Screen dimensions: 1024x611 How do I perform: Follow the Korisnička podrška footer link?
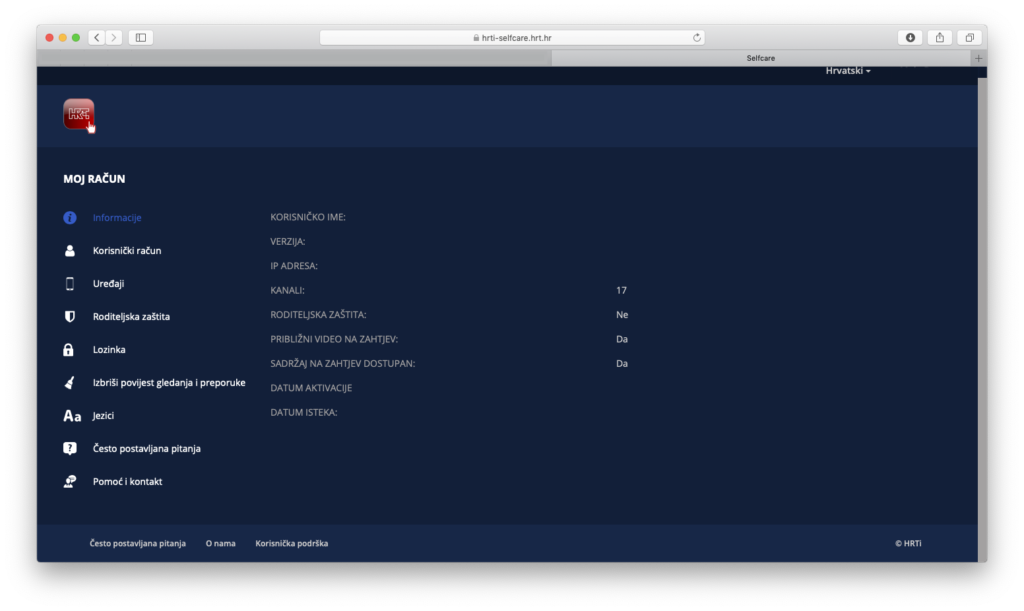pos(292,544)
